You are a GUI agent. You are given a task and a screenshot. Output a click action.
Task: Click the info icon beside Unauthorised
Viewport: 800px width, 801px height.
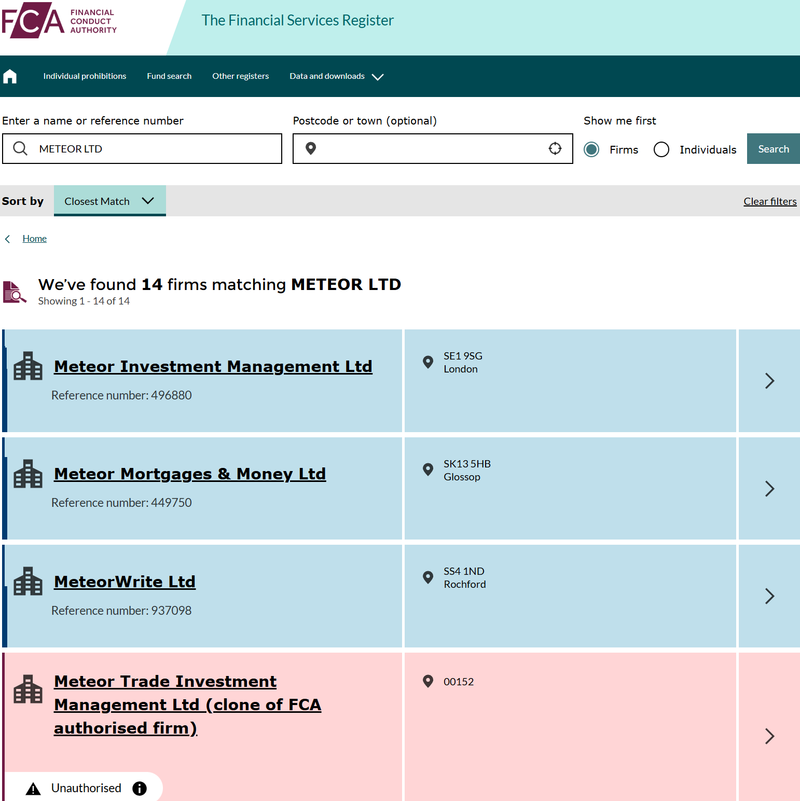pyautogui.click(x=139, y=788)
